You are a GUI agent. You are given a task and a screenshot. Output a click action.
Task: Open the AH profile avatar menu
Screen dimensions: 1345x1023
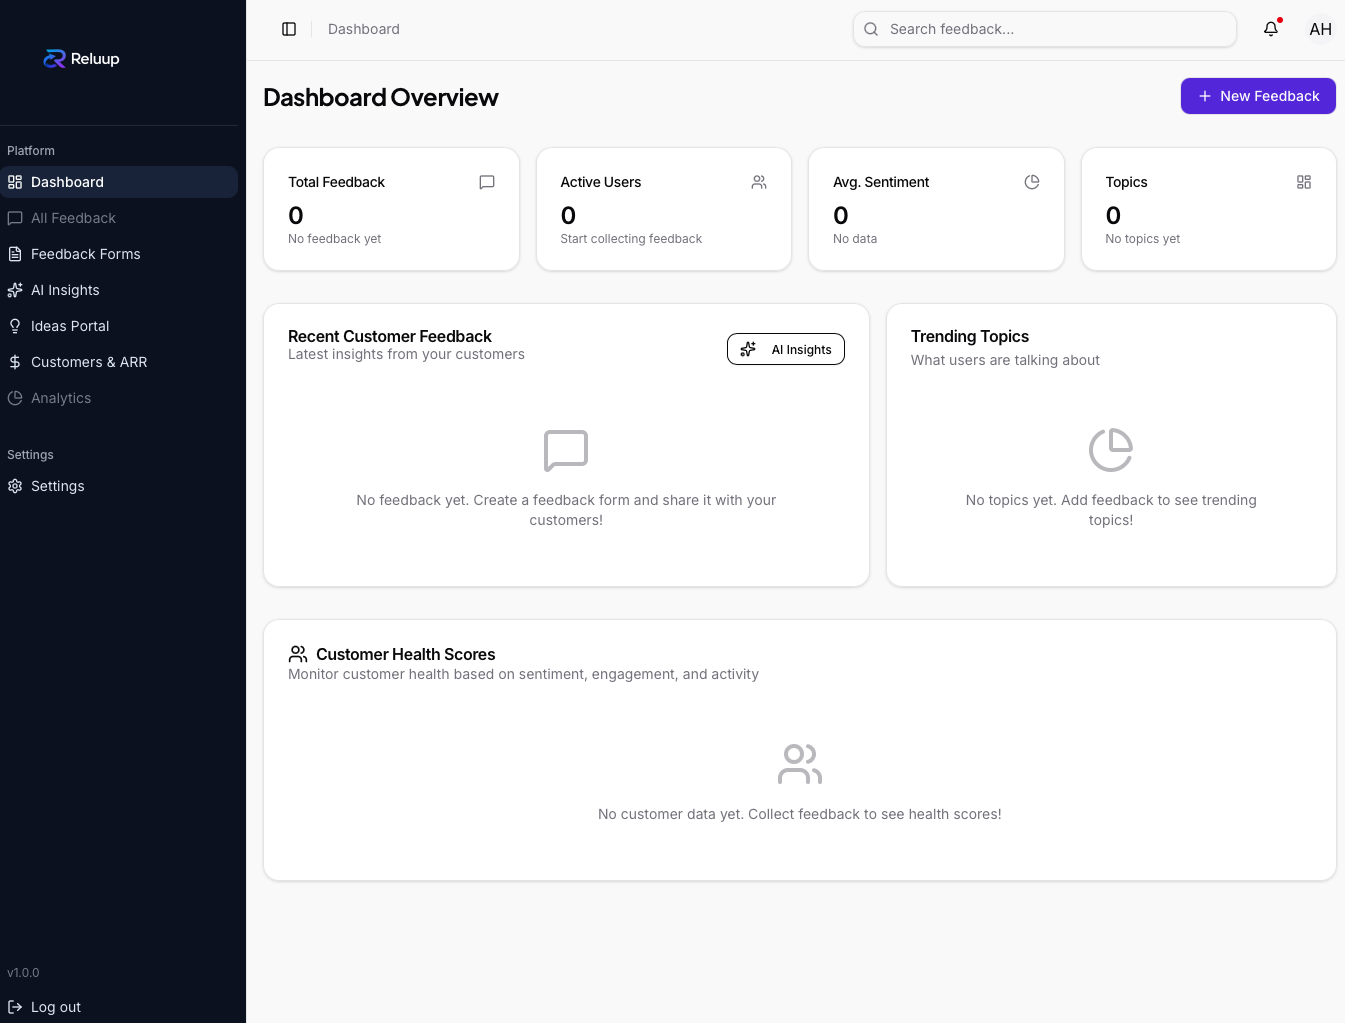point(1320,29)
